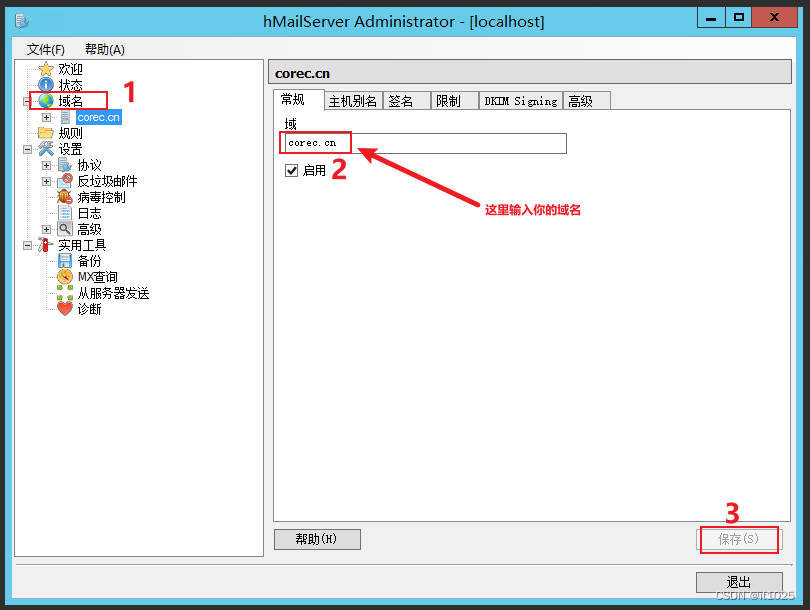The width and height of the screenshot is (810, 610).
Task: Click the 退出 exit button
Action: click(739, 582)
